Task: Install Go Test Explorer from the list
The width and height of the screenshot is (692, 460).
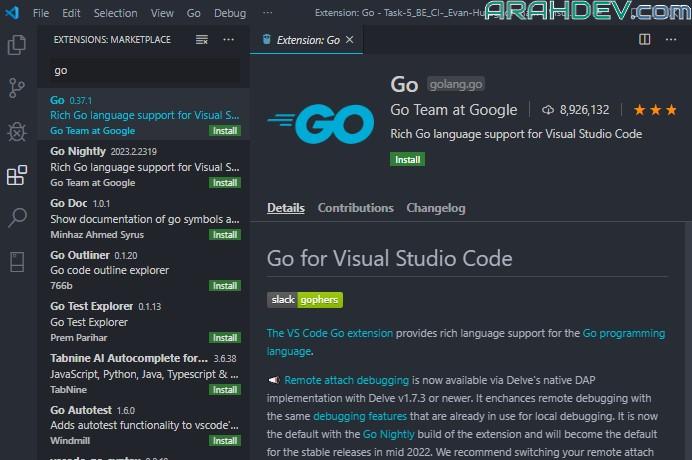Action: tap(224, 338)
